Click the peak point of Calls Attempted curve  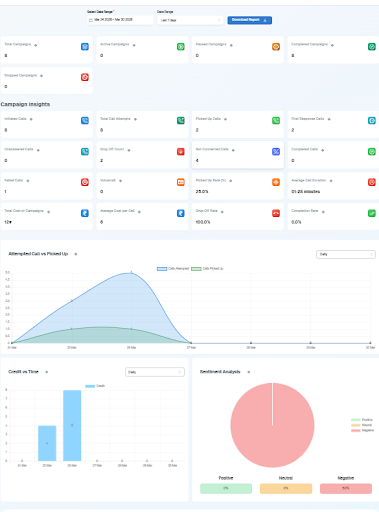coord(131,273)
